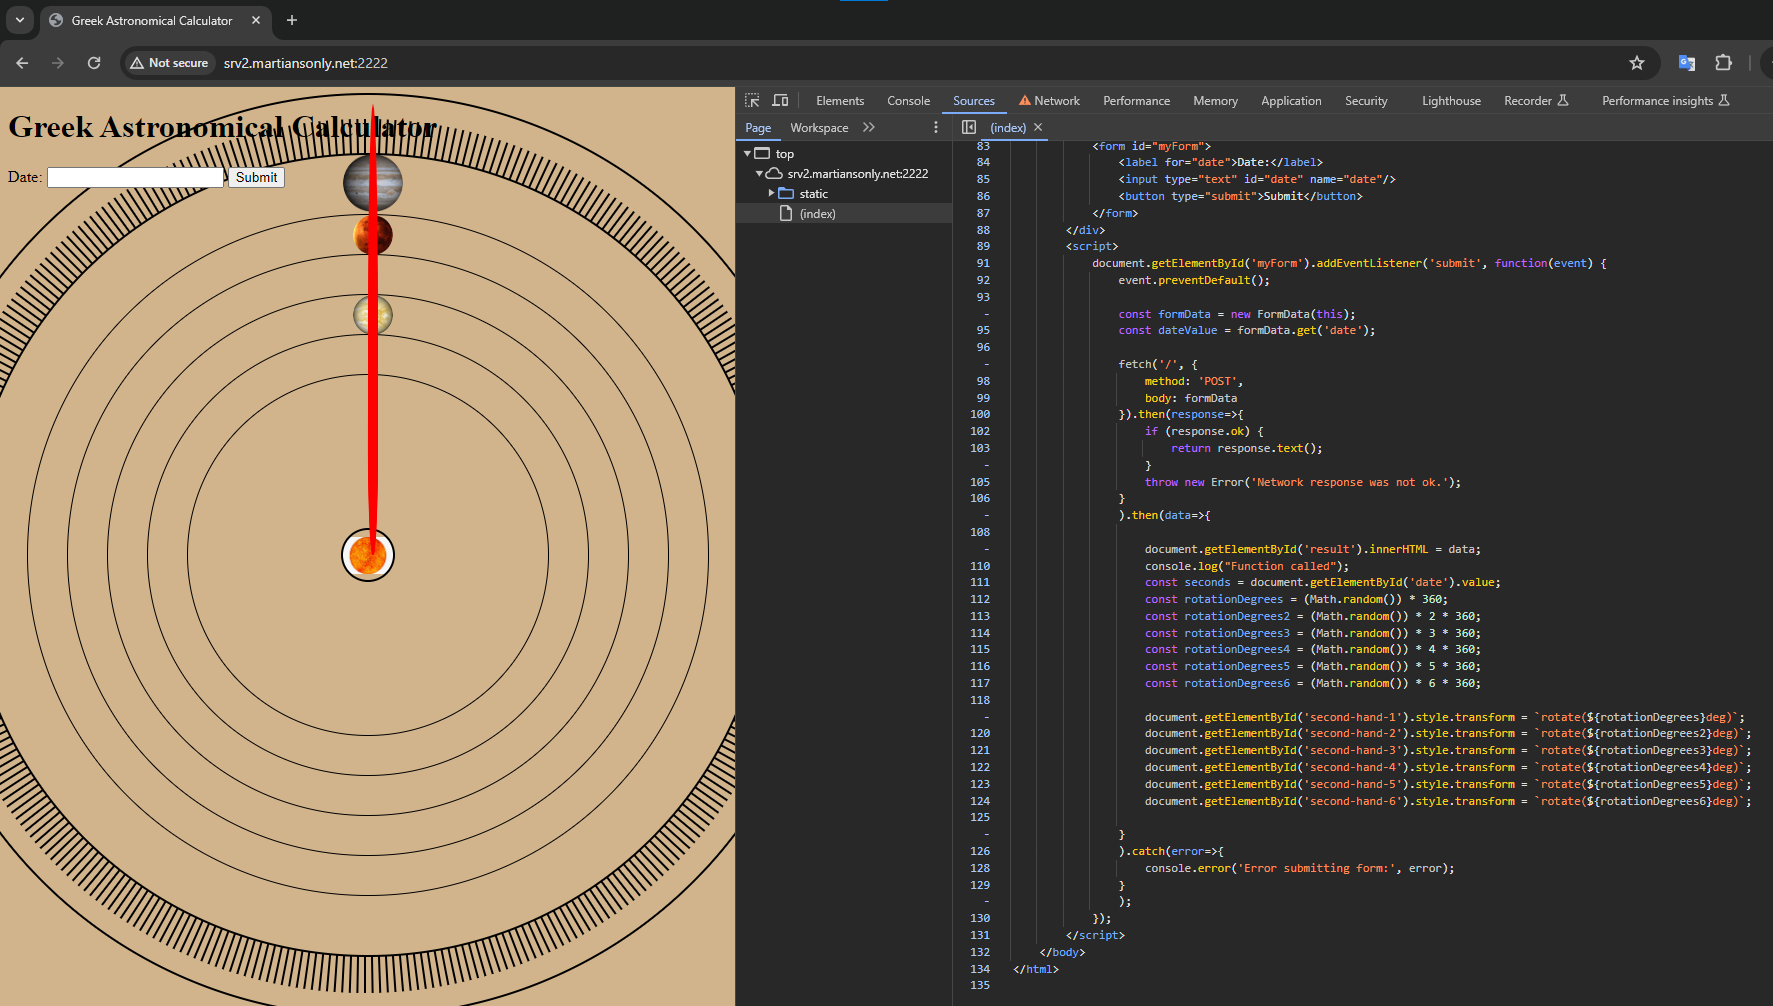Open the tab search dropdown
This screenshot has height=1006, width=1773.
pos(19,20)
